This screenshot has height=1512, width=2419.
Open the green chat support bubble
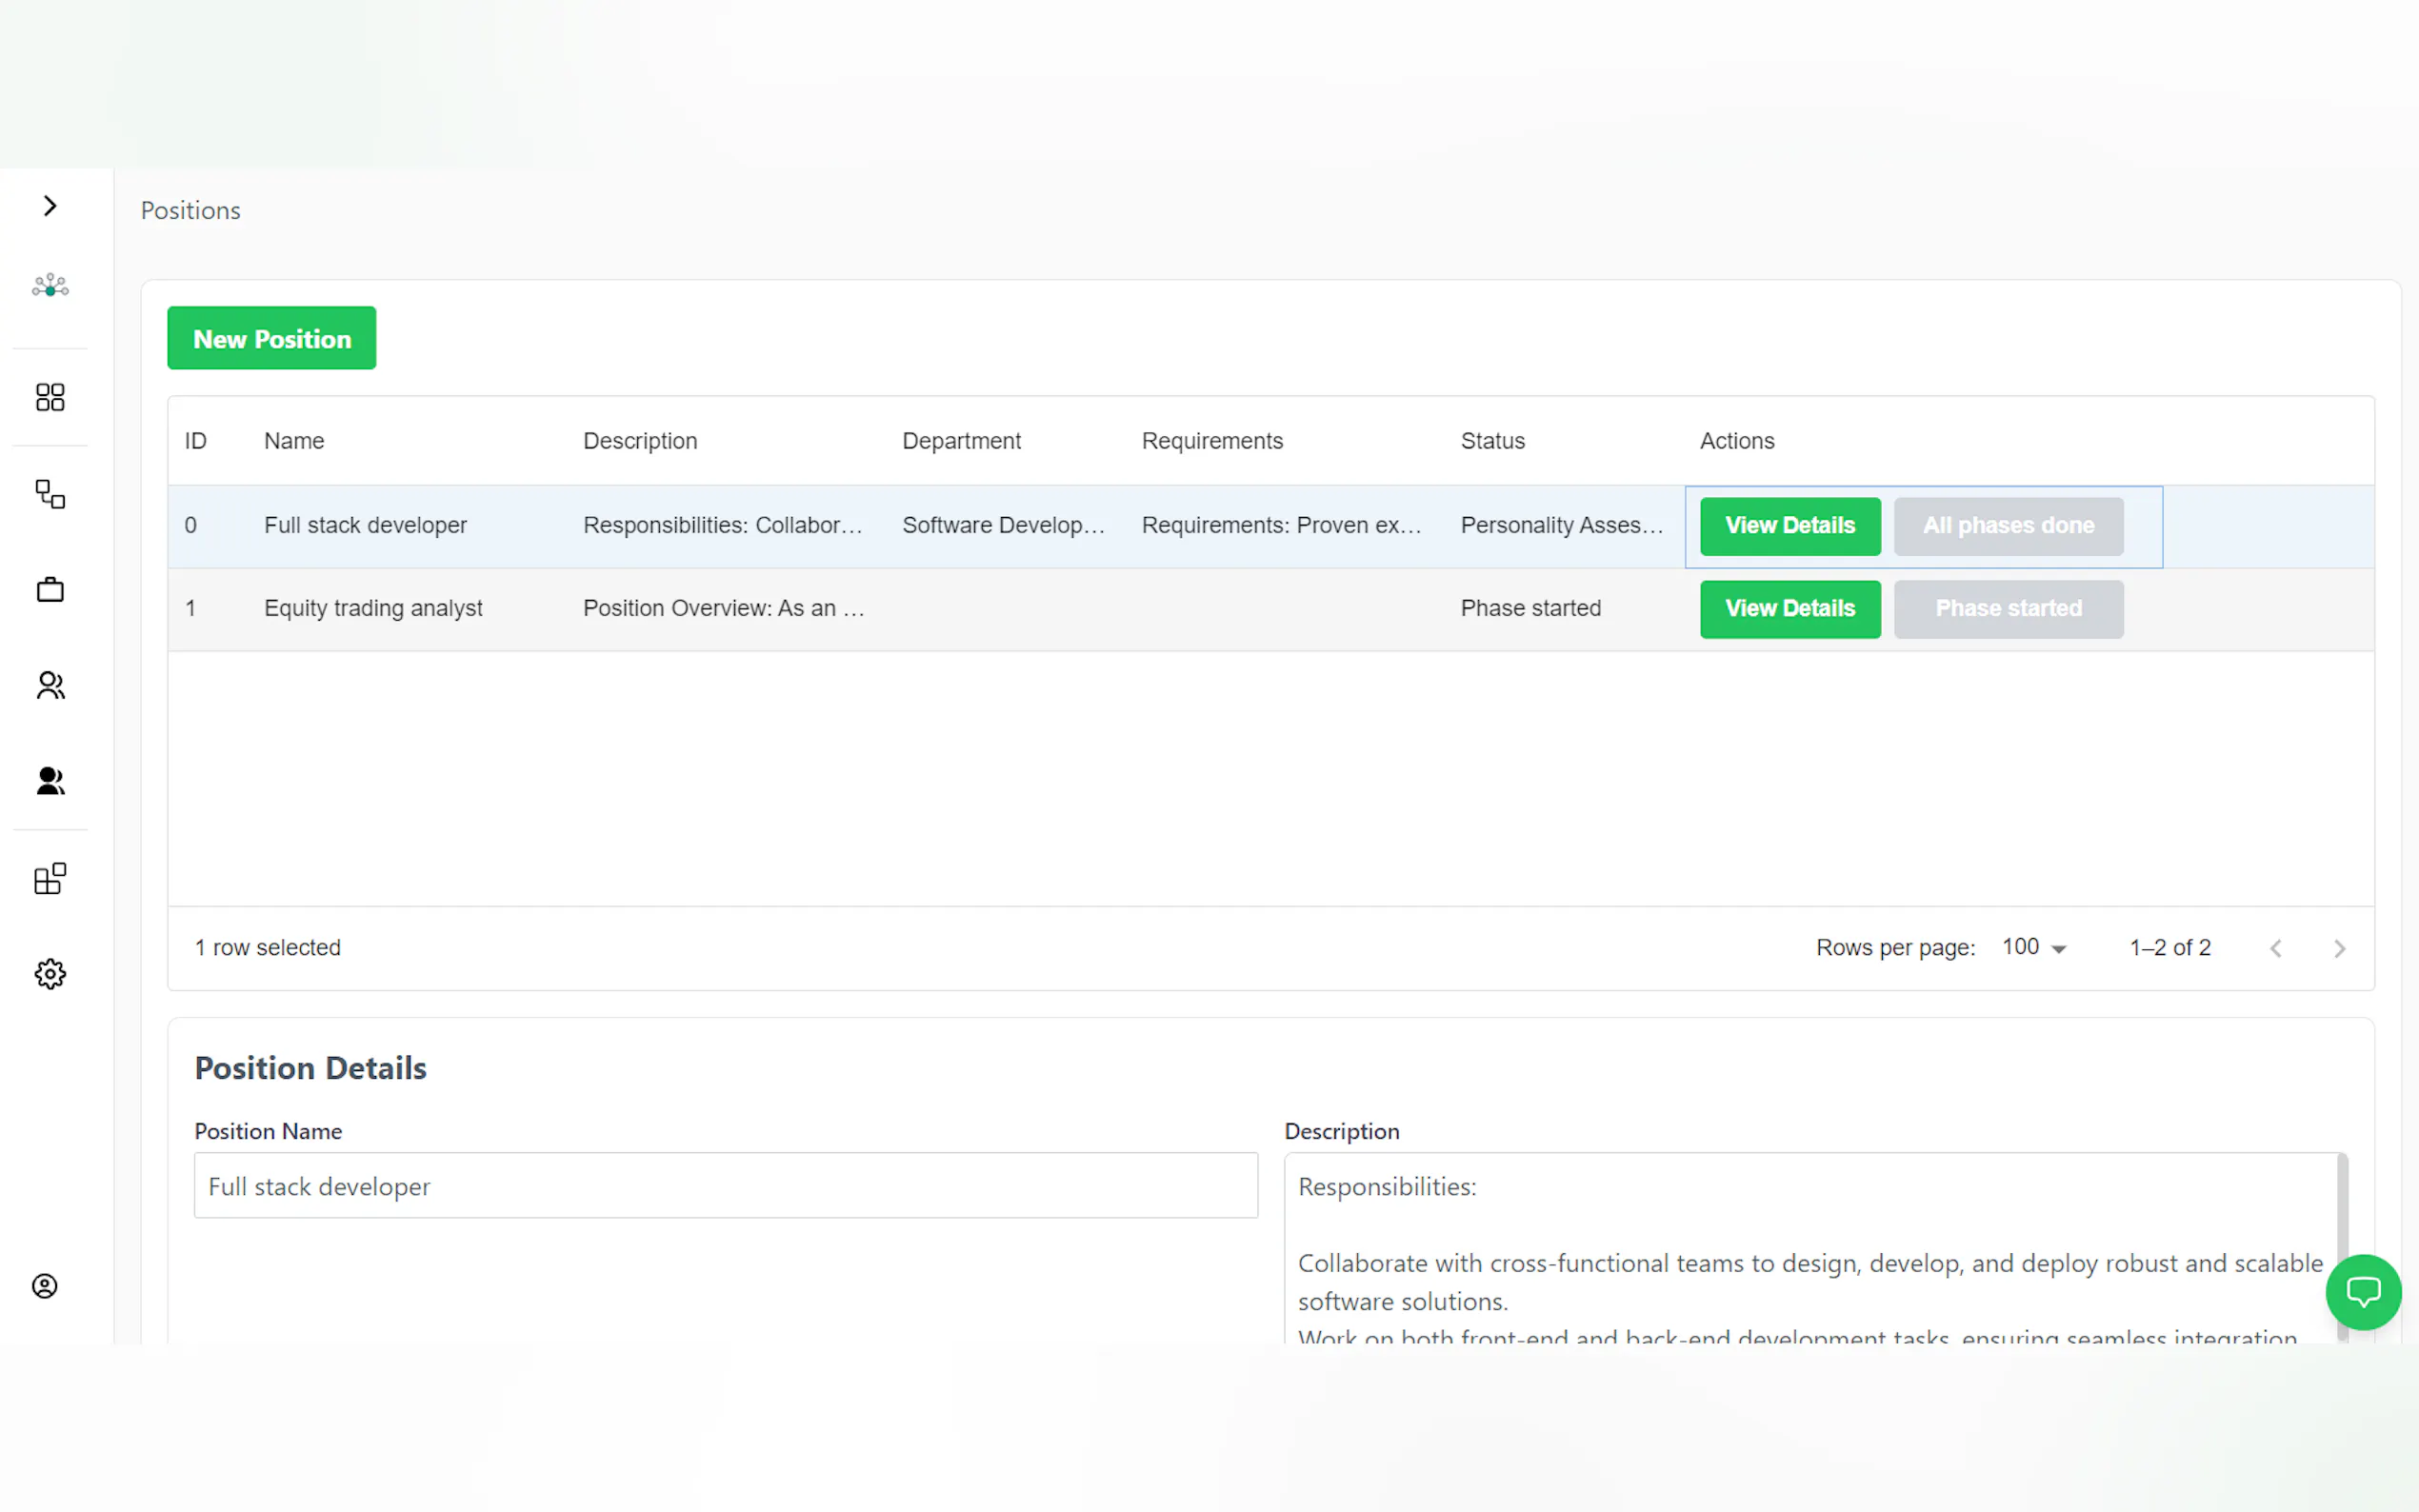tap(2363, 1292)
